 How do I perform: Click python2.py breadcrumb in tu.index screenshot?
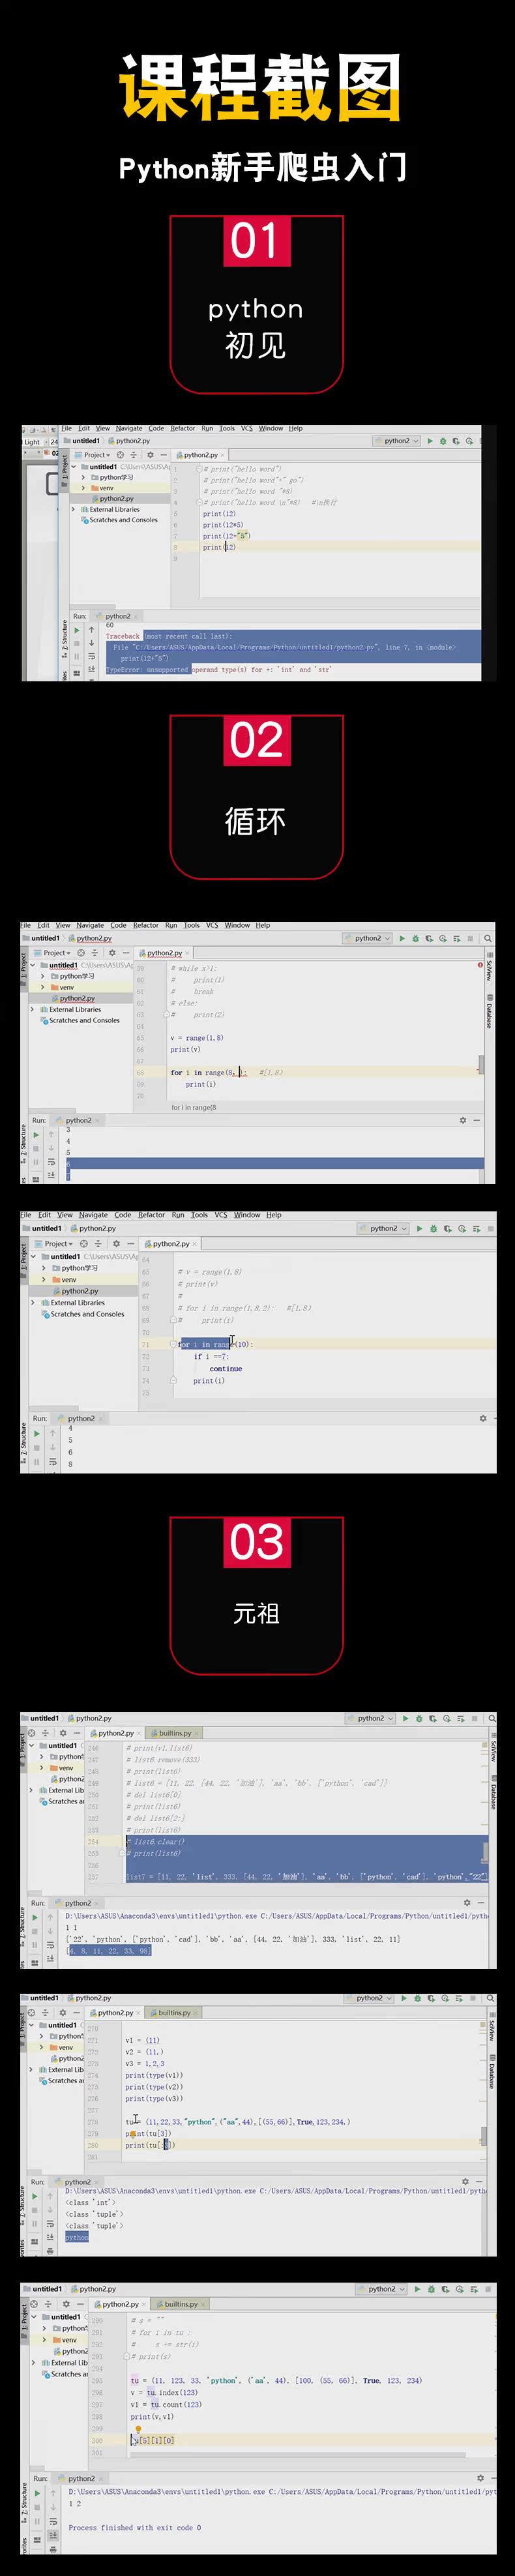click(94, 2289)
